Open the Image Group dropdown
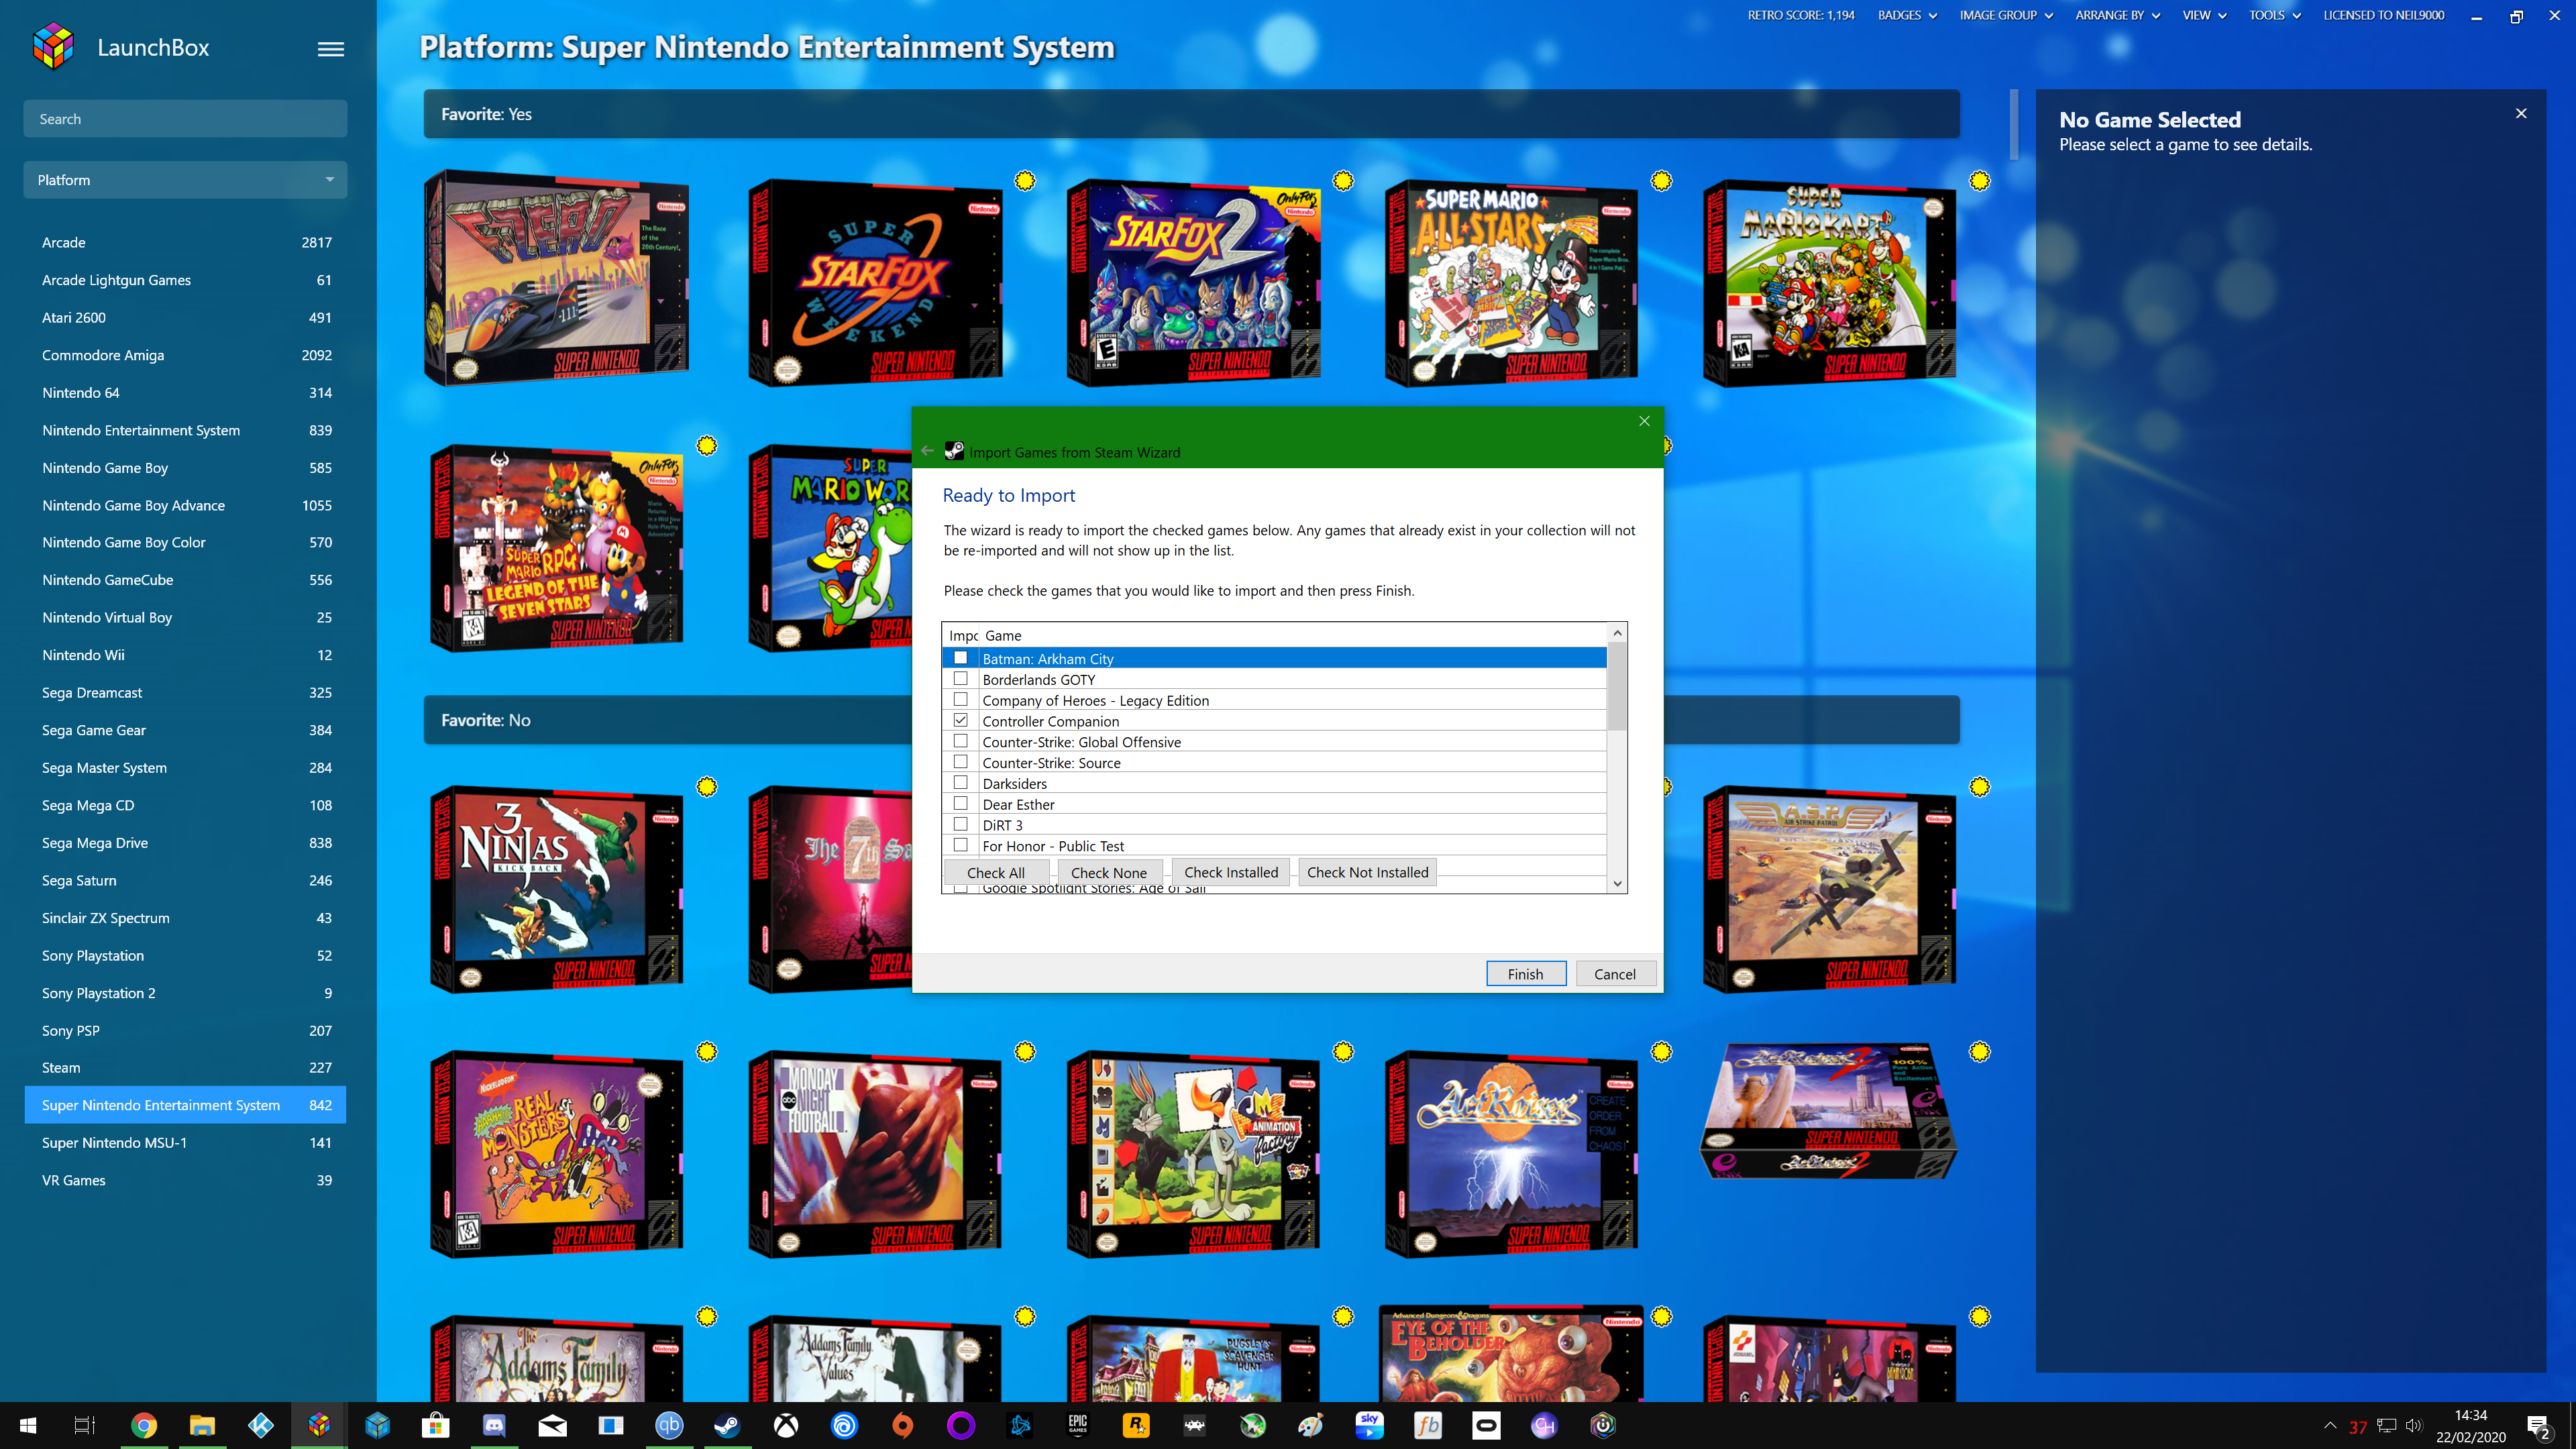This screenshot has height=1449, width=2576. pyautogui.click(x=2005, y=15)
